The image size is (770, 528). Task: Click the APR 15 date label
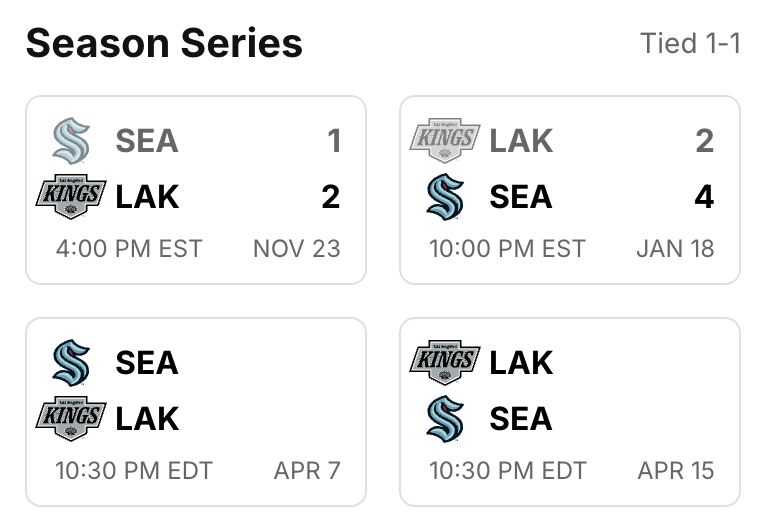676,471
